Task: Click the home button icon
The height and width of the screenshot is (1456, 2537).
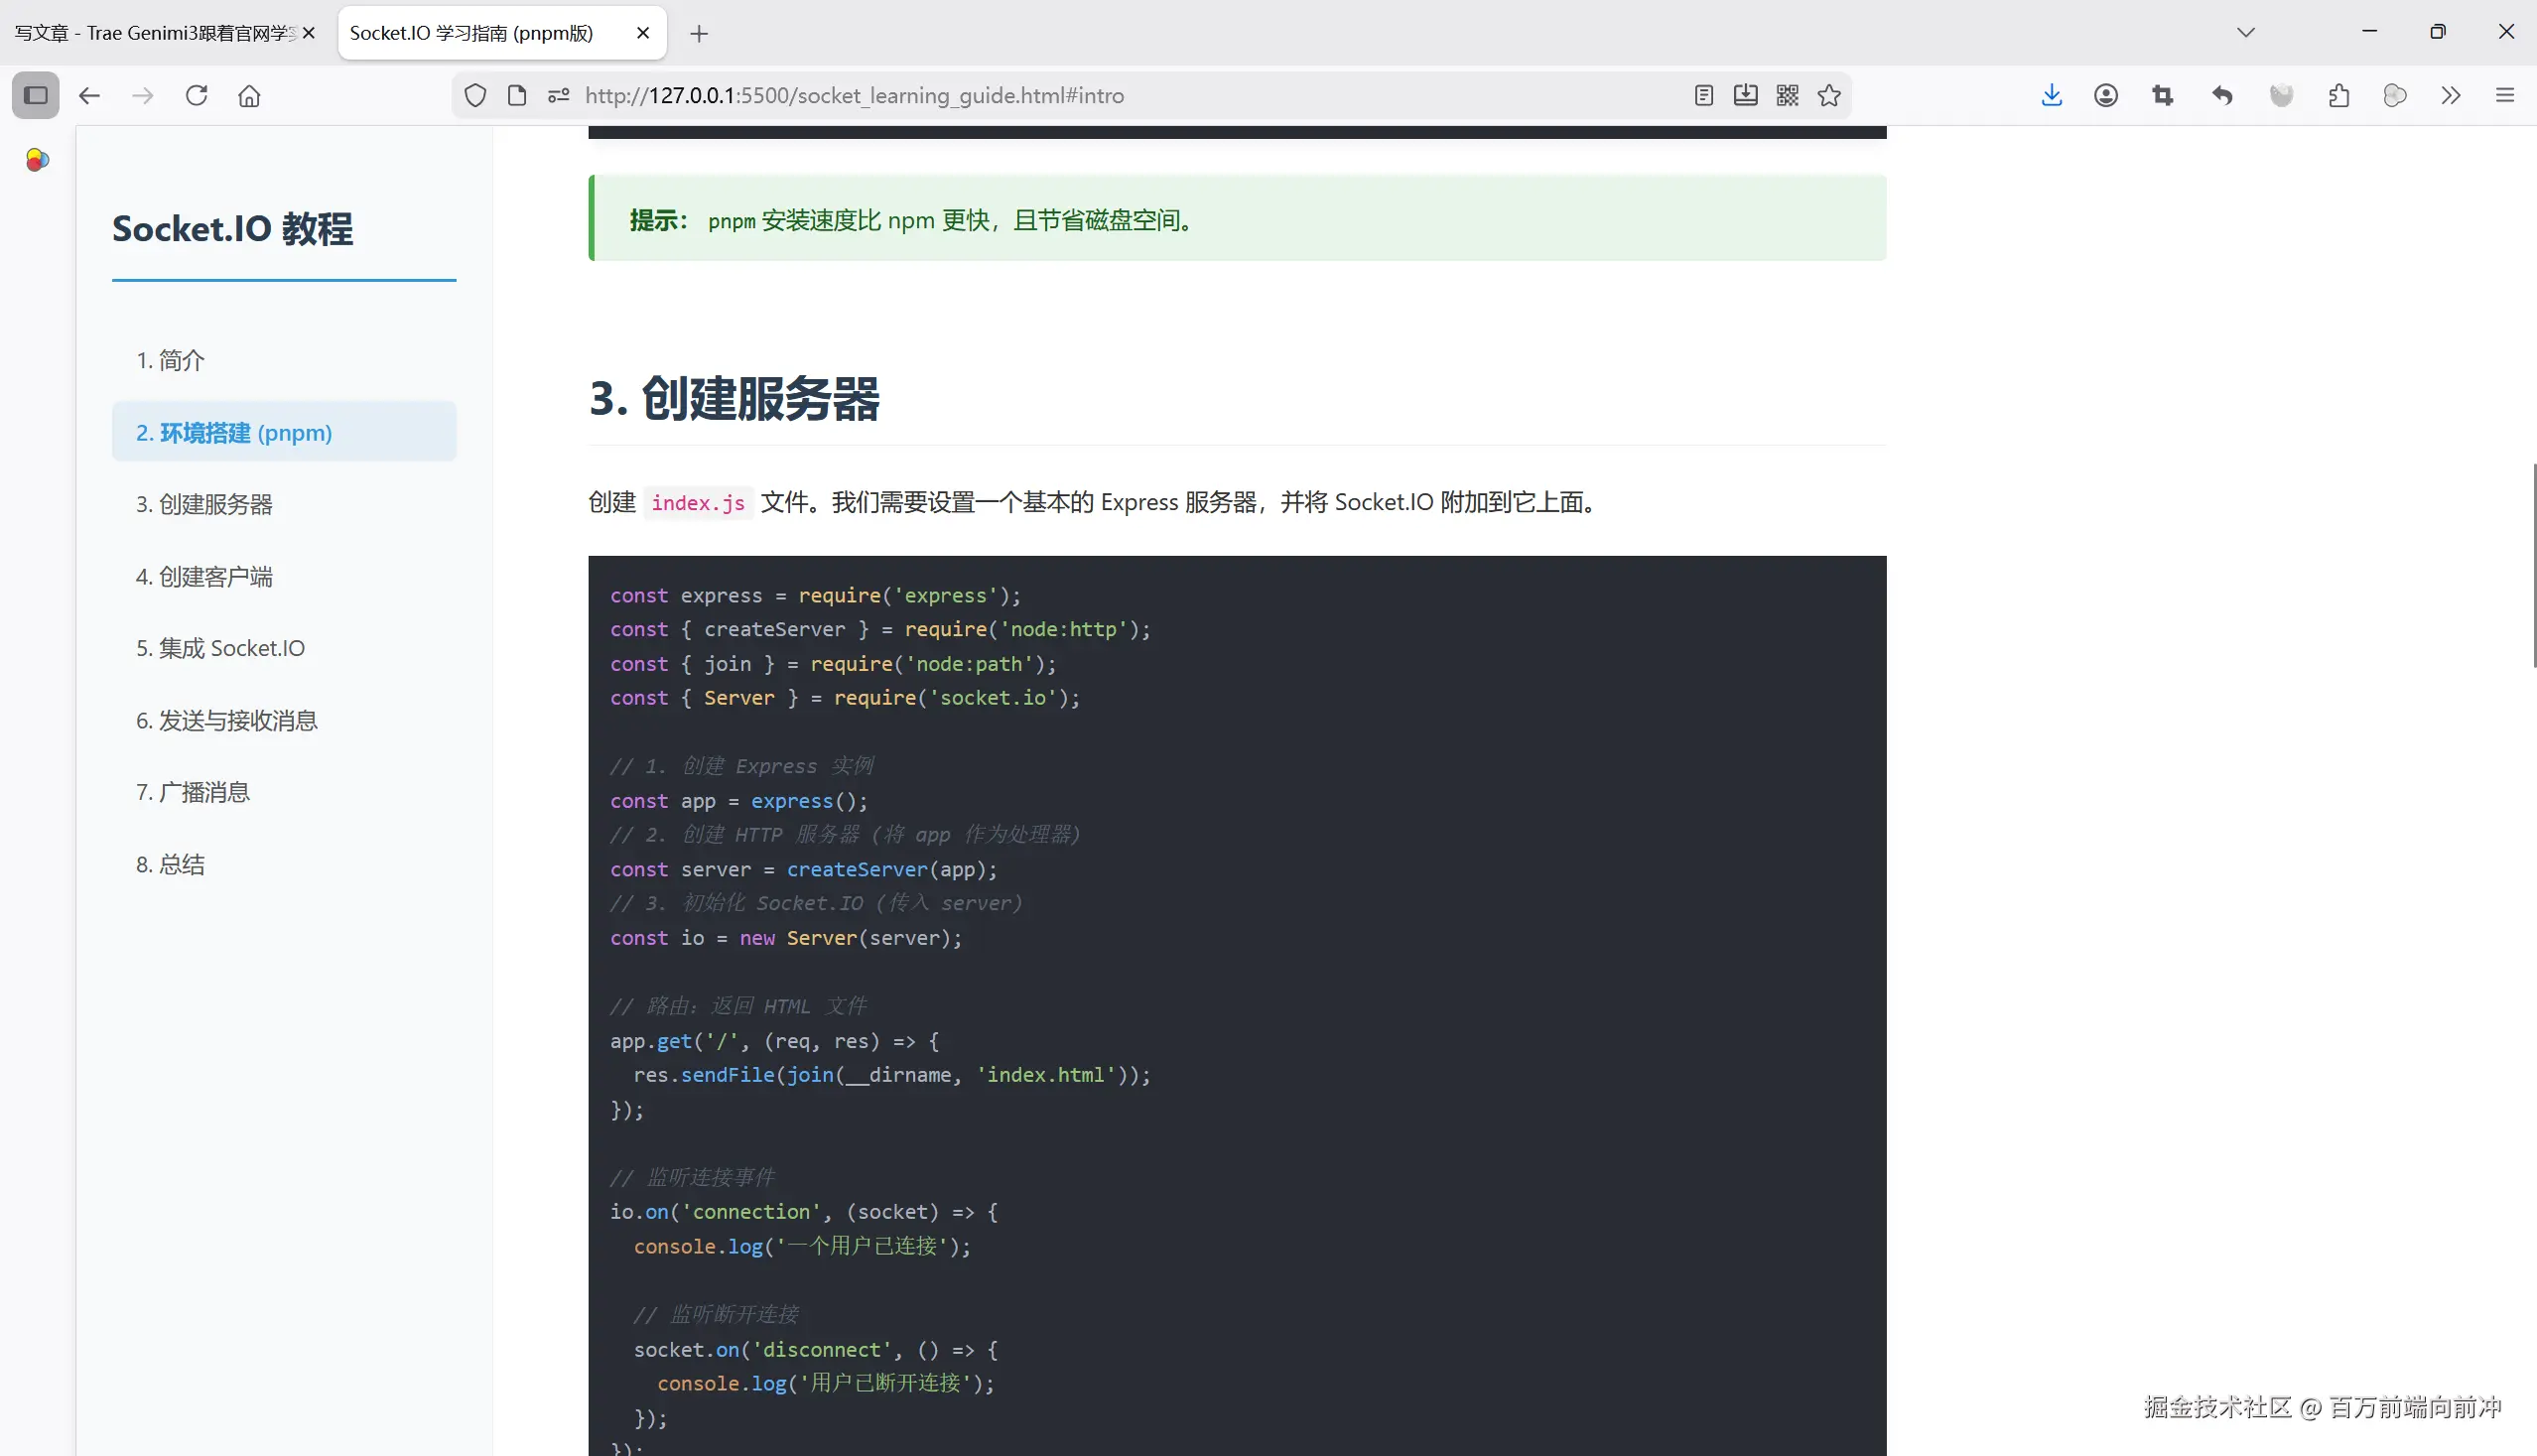Action: tap(249, 95)
